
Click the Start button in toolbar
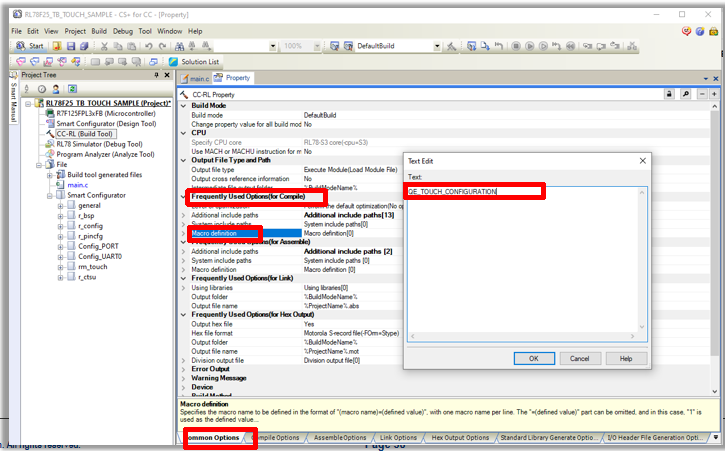pyautogui.click(x=29, y=46)
